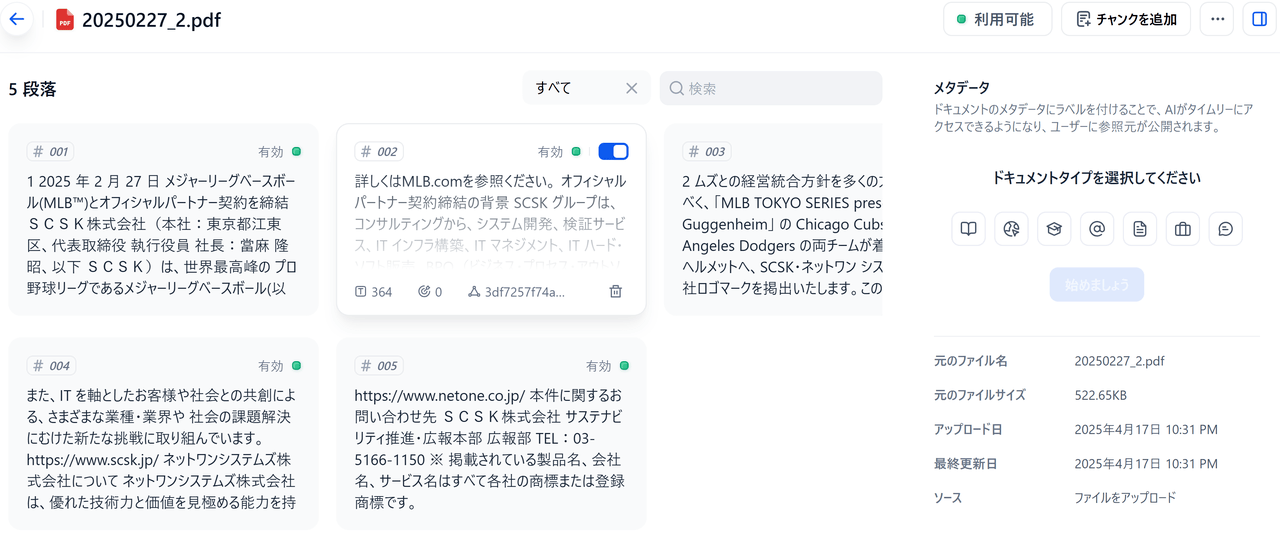
Task: Open chunk card #005
Action: tap(491, 434)
